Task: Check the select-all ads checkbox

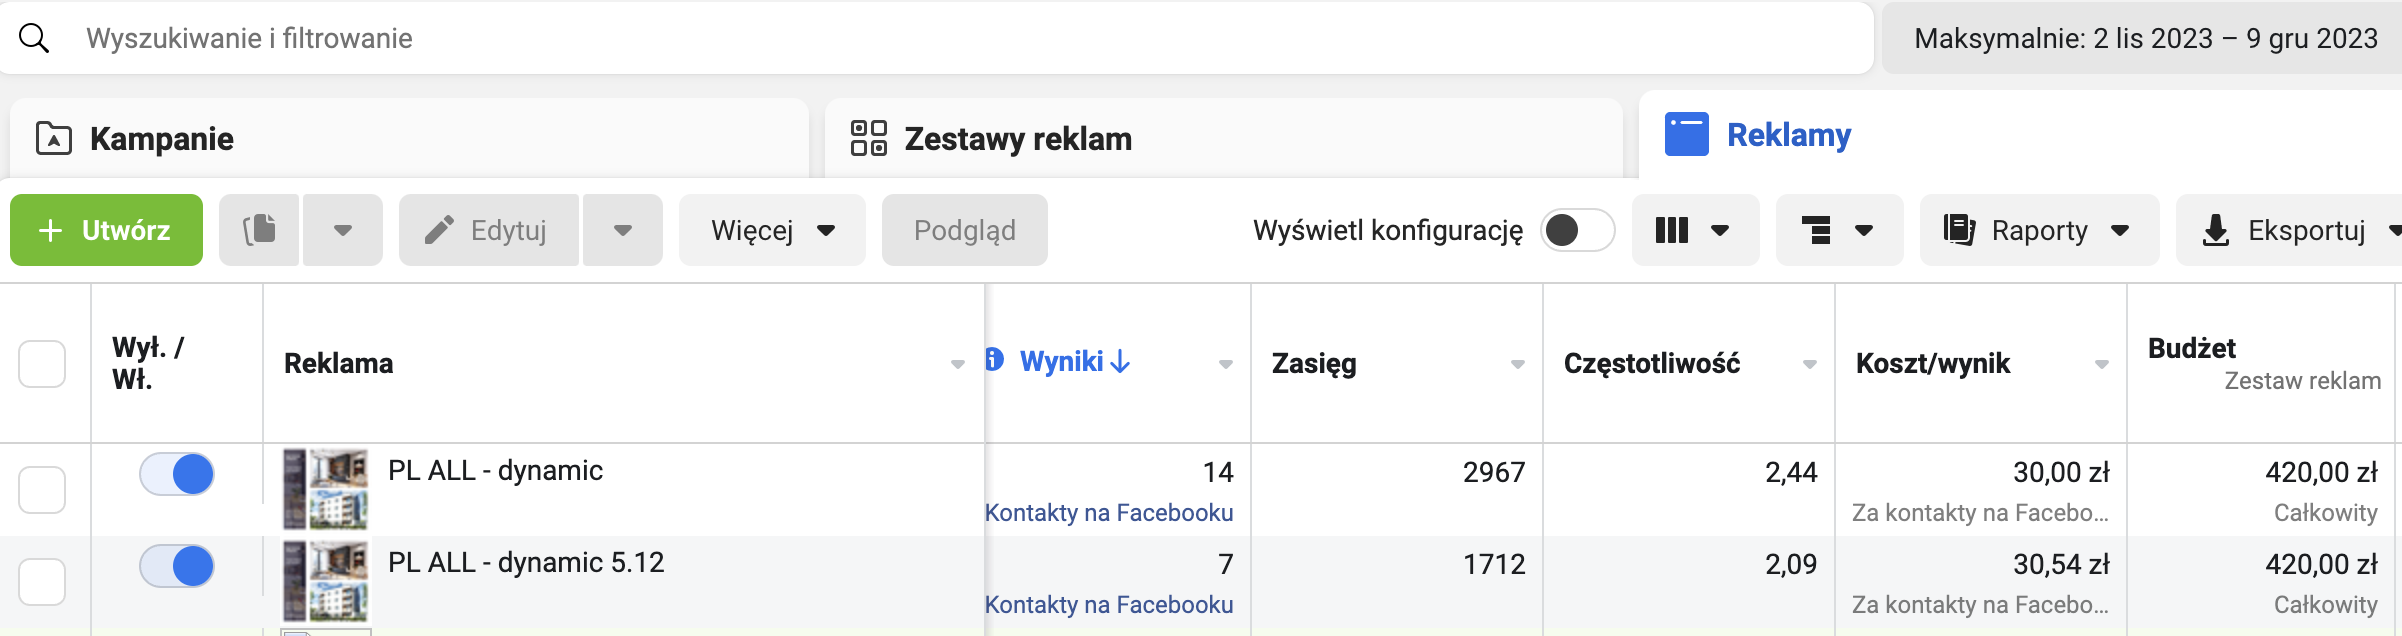Action: 42,363
